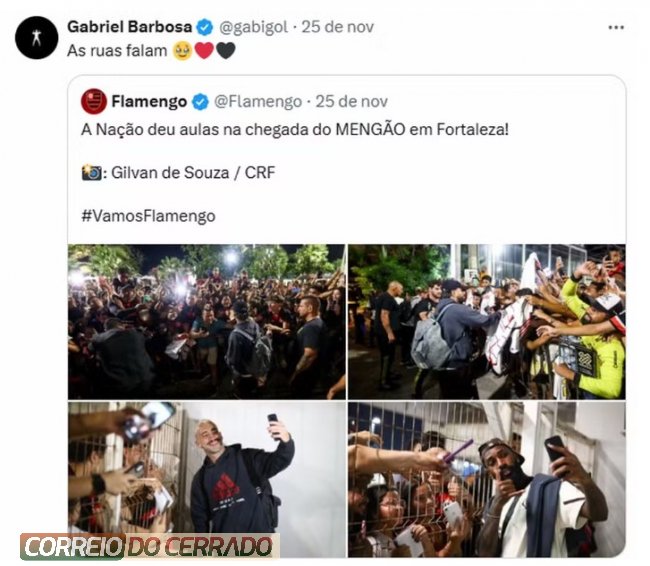Click Flamengo's blue verified badge
Viewport: 650px width, 566px height.
point(200,102)
